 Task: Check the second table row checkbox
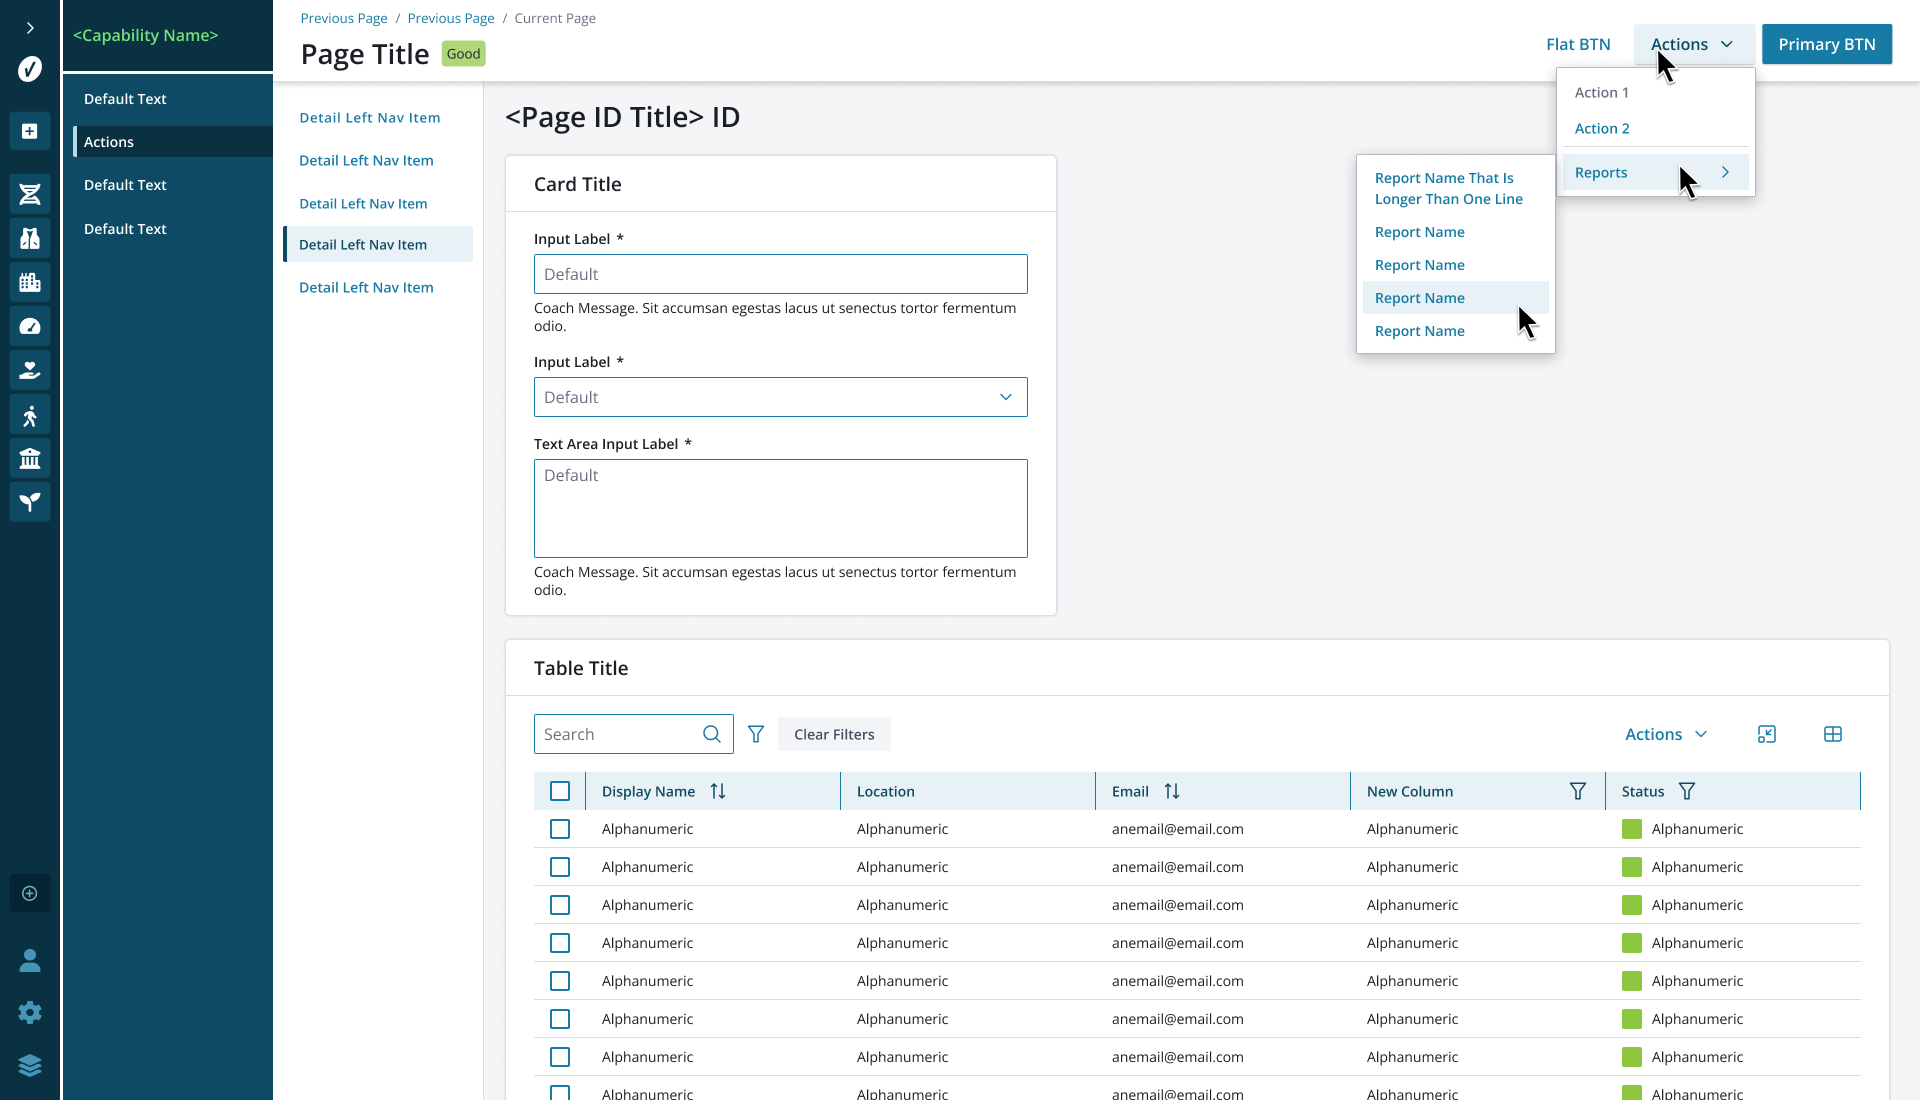pos(560,867)
